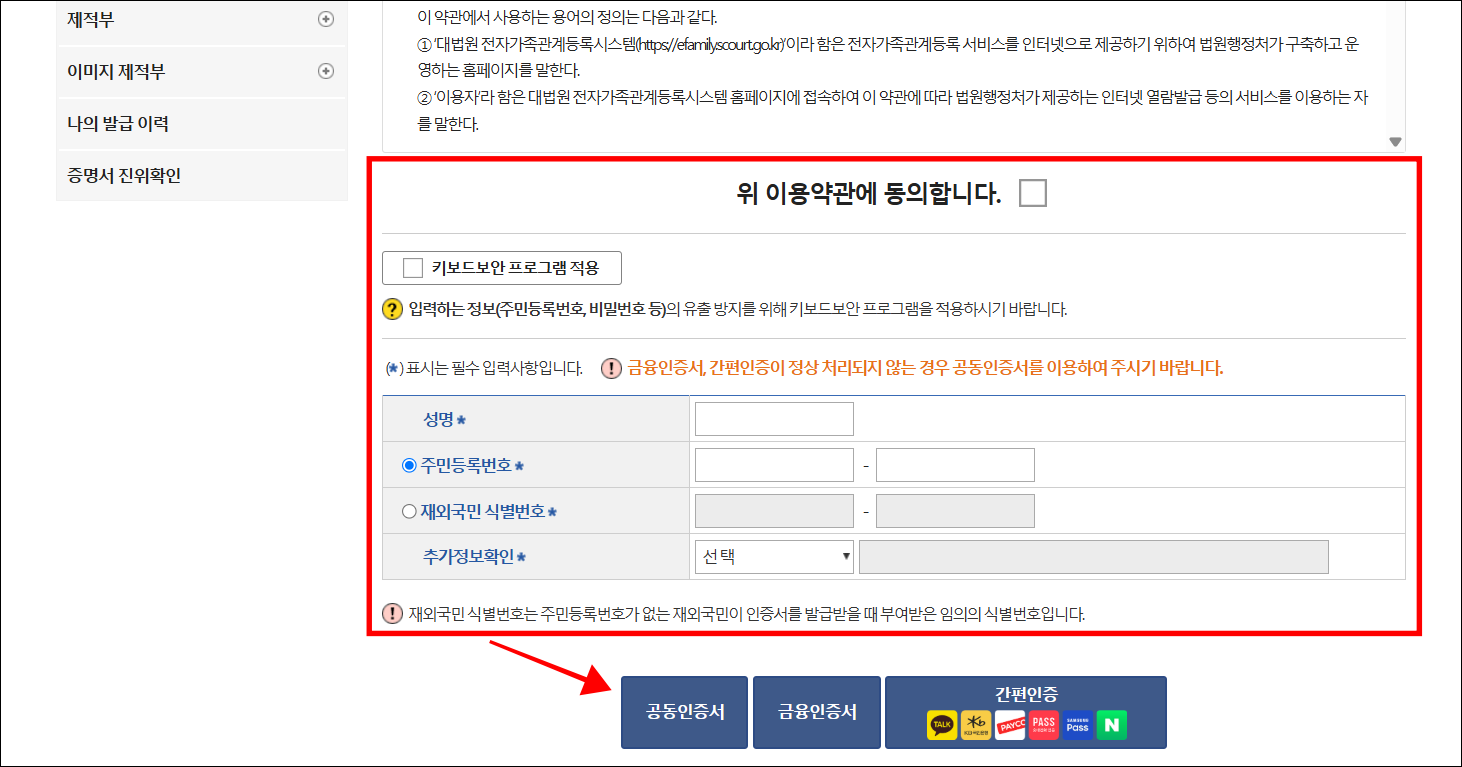Authenticate using the PASS icon
1462x767 pixels.
[x=1044, y=724]
